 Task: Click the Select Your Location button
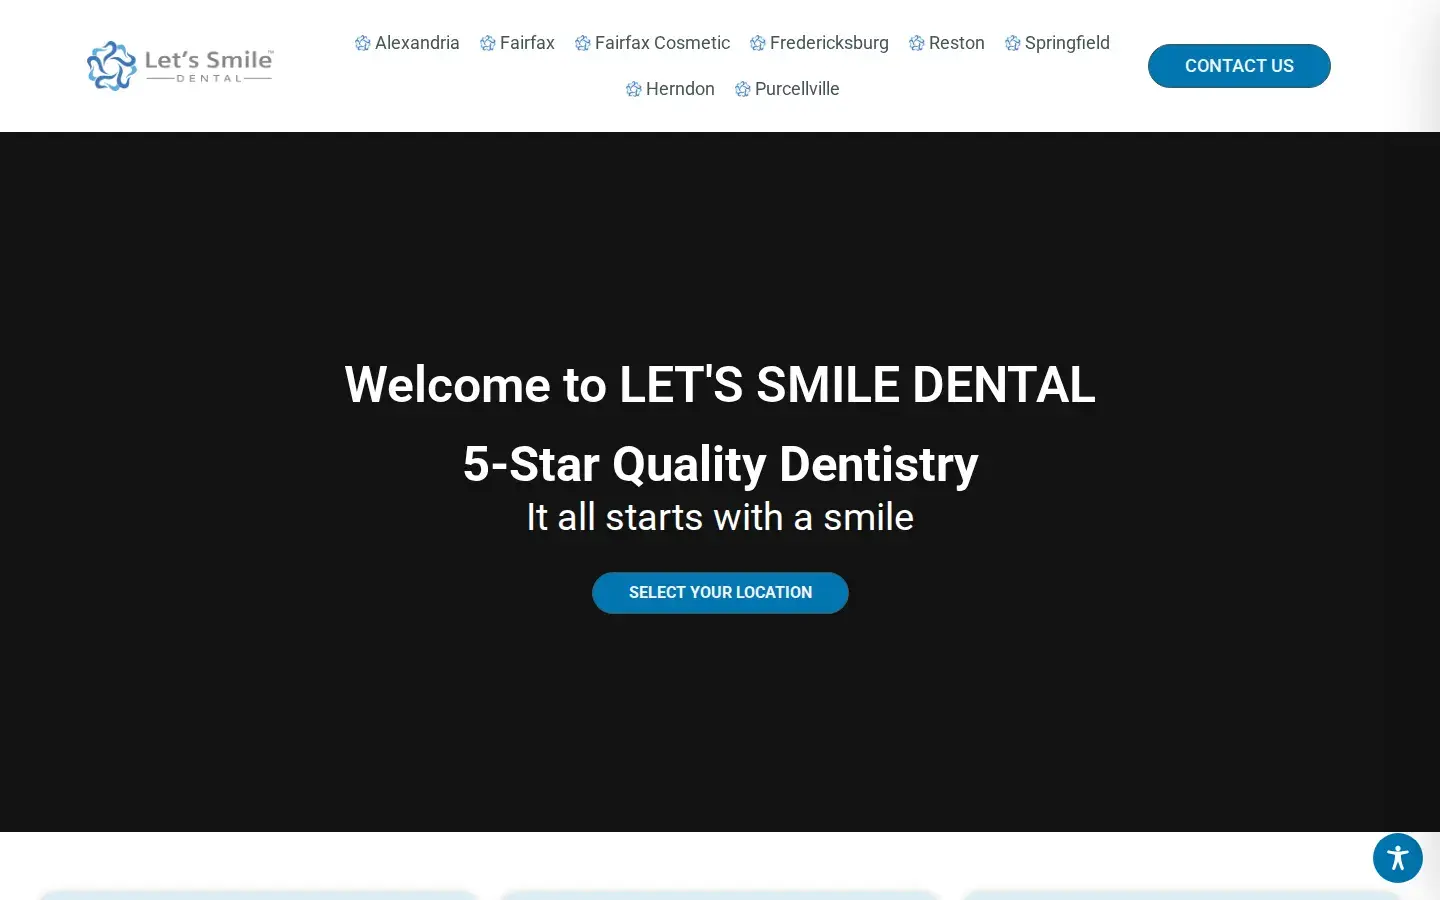click(720, 593)
